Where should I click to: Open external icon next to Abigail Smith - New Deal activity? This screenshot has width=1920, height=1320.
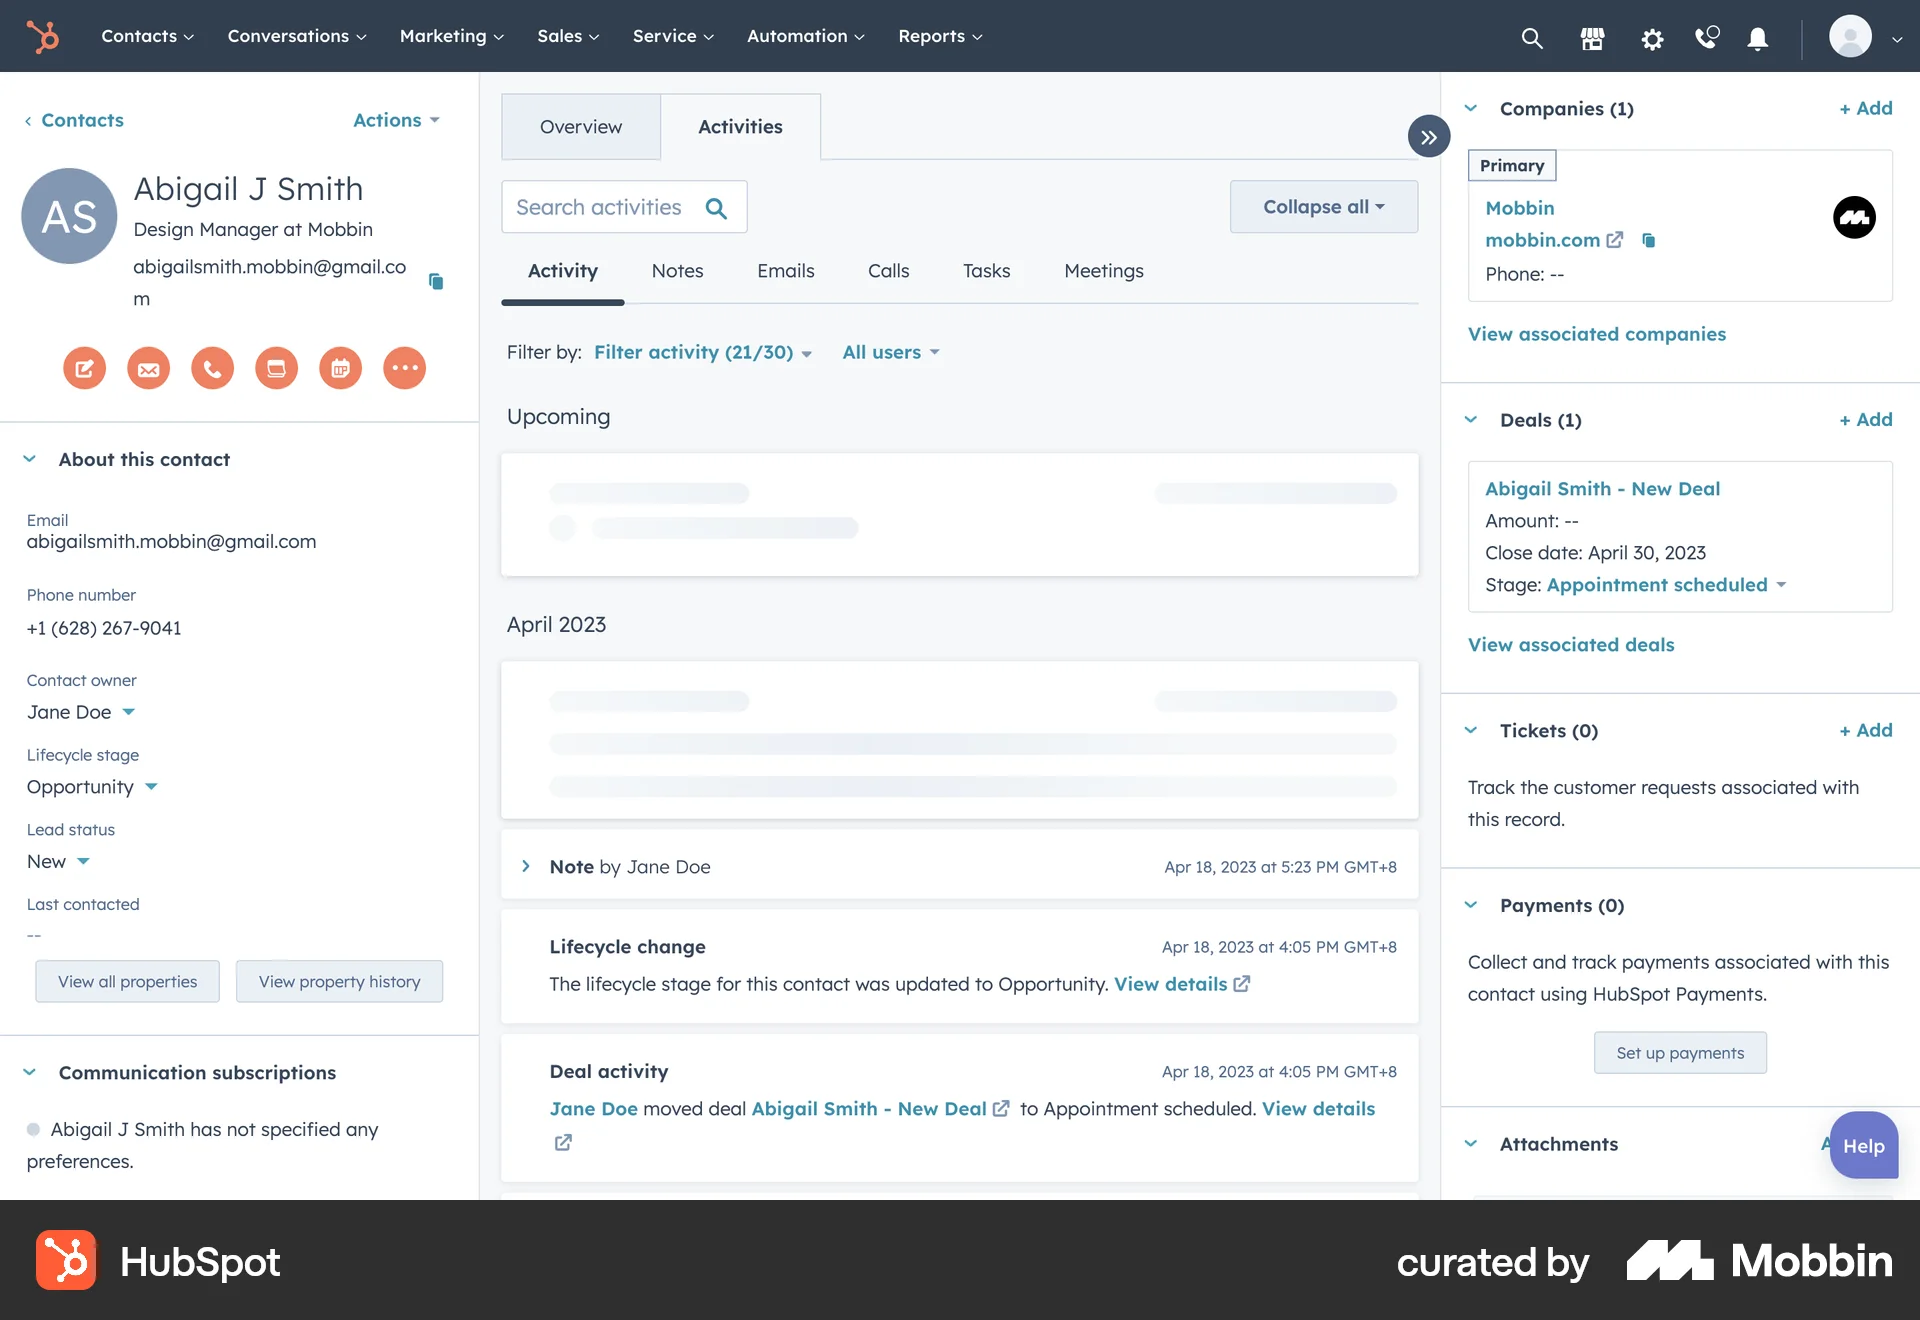click(1001, 1109)
